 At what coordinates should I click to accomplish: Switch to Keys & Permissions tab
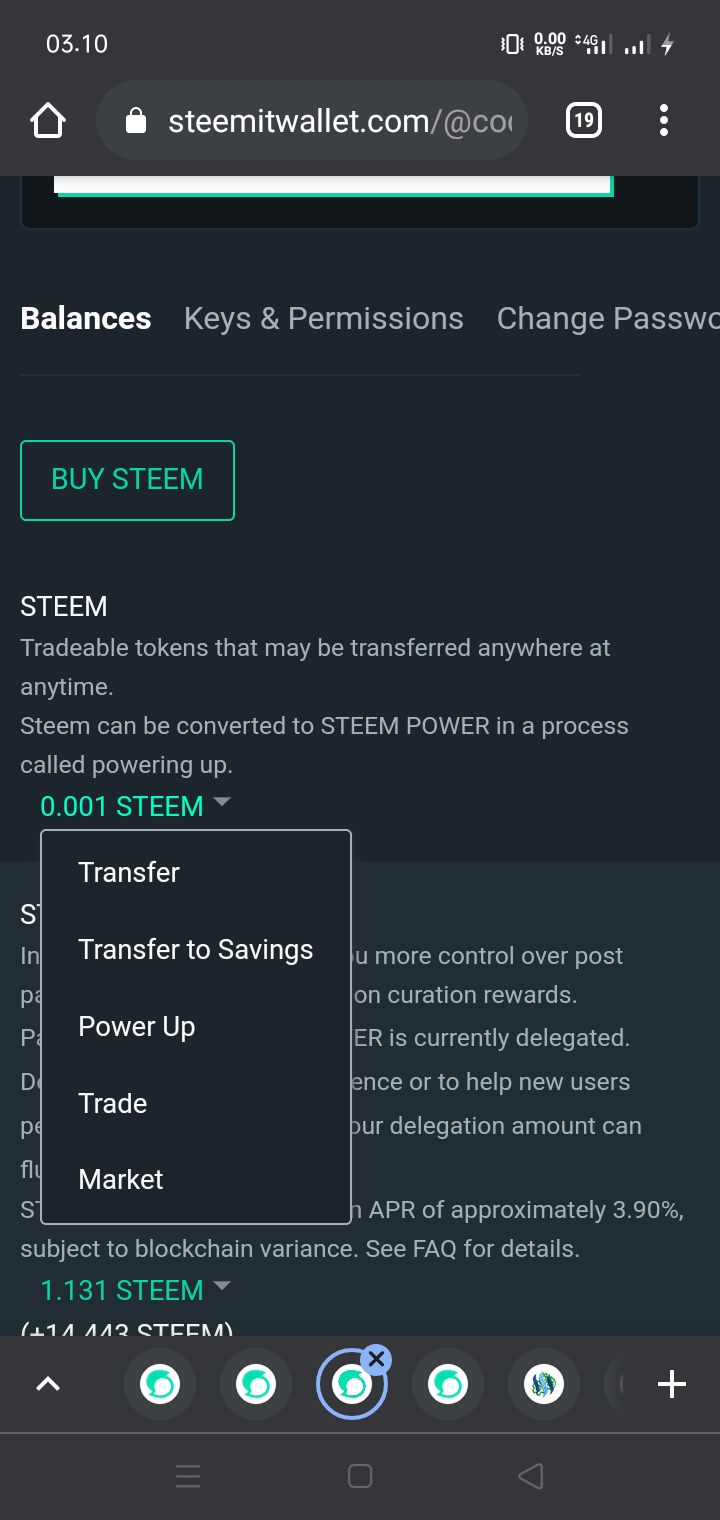324,318
